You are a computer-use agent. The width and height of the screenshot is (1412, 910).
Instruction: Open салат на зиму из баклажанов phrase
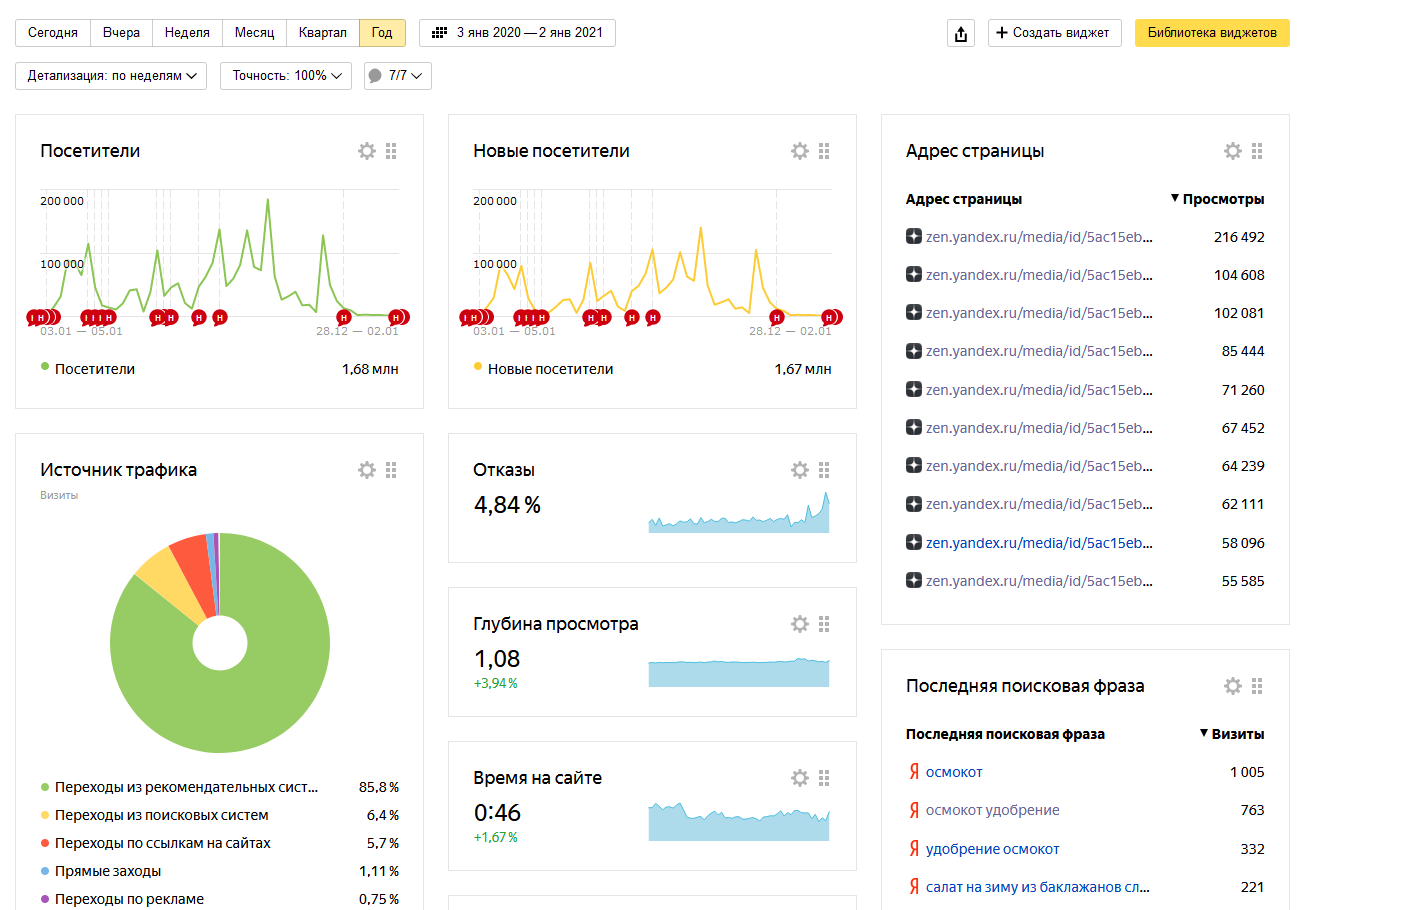[1038, 887]
